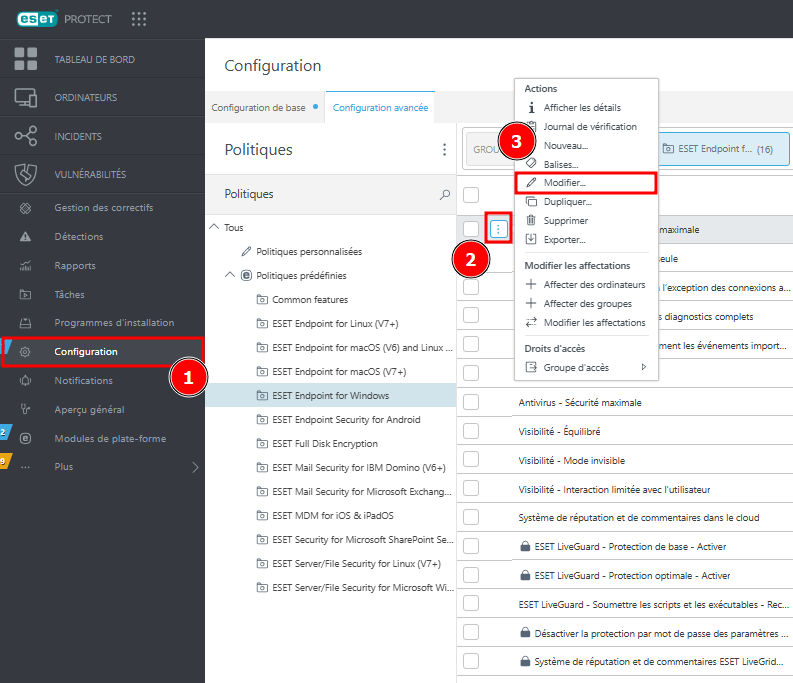Tick ESET LiveGuard Protection optimale checkbox
The width and height of the screenshot is (793, 683).
471,575
